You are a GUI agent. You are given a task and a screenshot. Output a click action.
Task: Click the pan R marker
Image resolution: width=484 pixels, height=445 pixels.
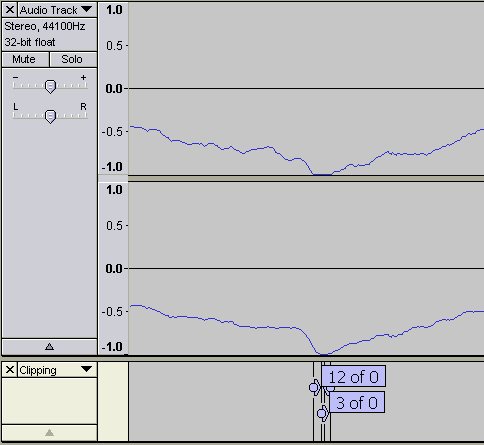tap(83, 107)
